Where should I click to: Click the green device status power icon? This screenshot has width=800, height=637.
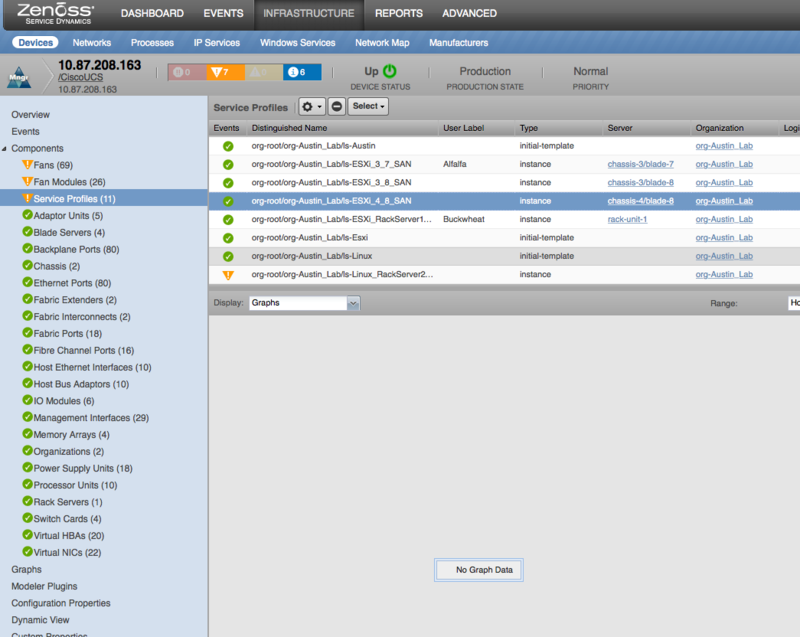click(x=390, y=71)
